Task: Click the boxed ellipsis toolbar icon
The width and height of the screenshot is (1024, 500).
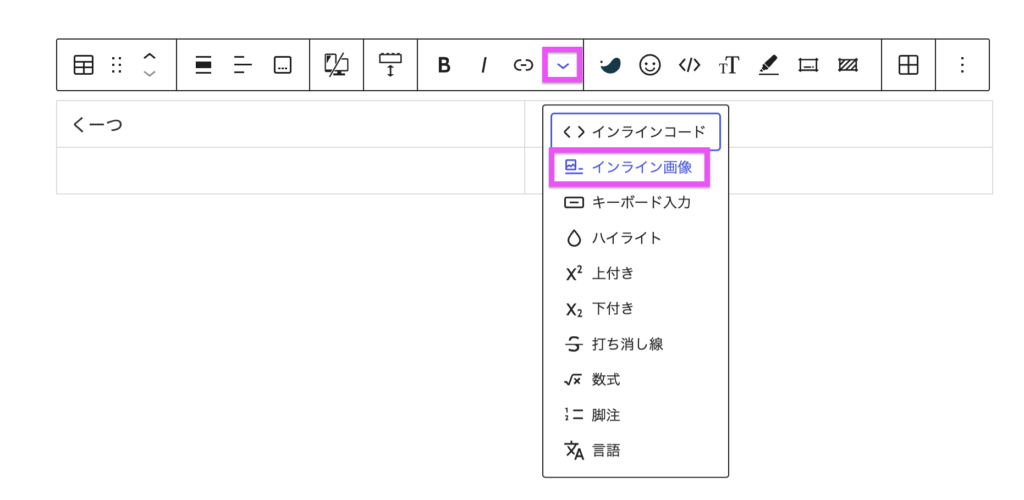Action: coord(282,65)
